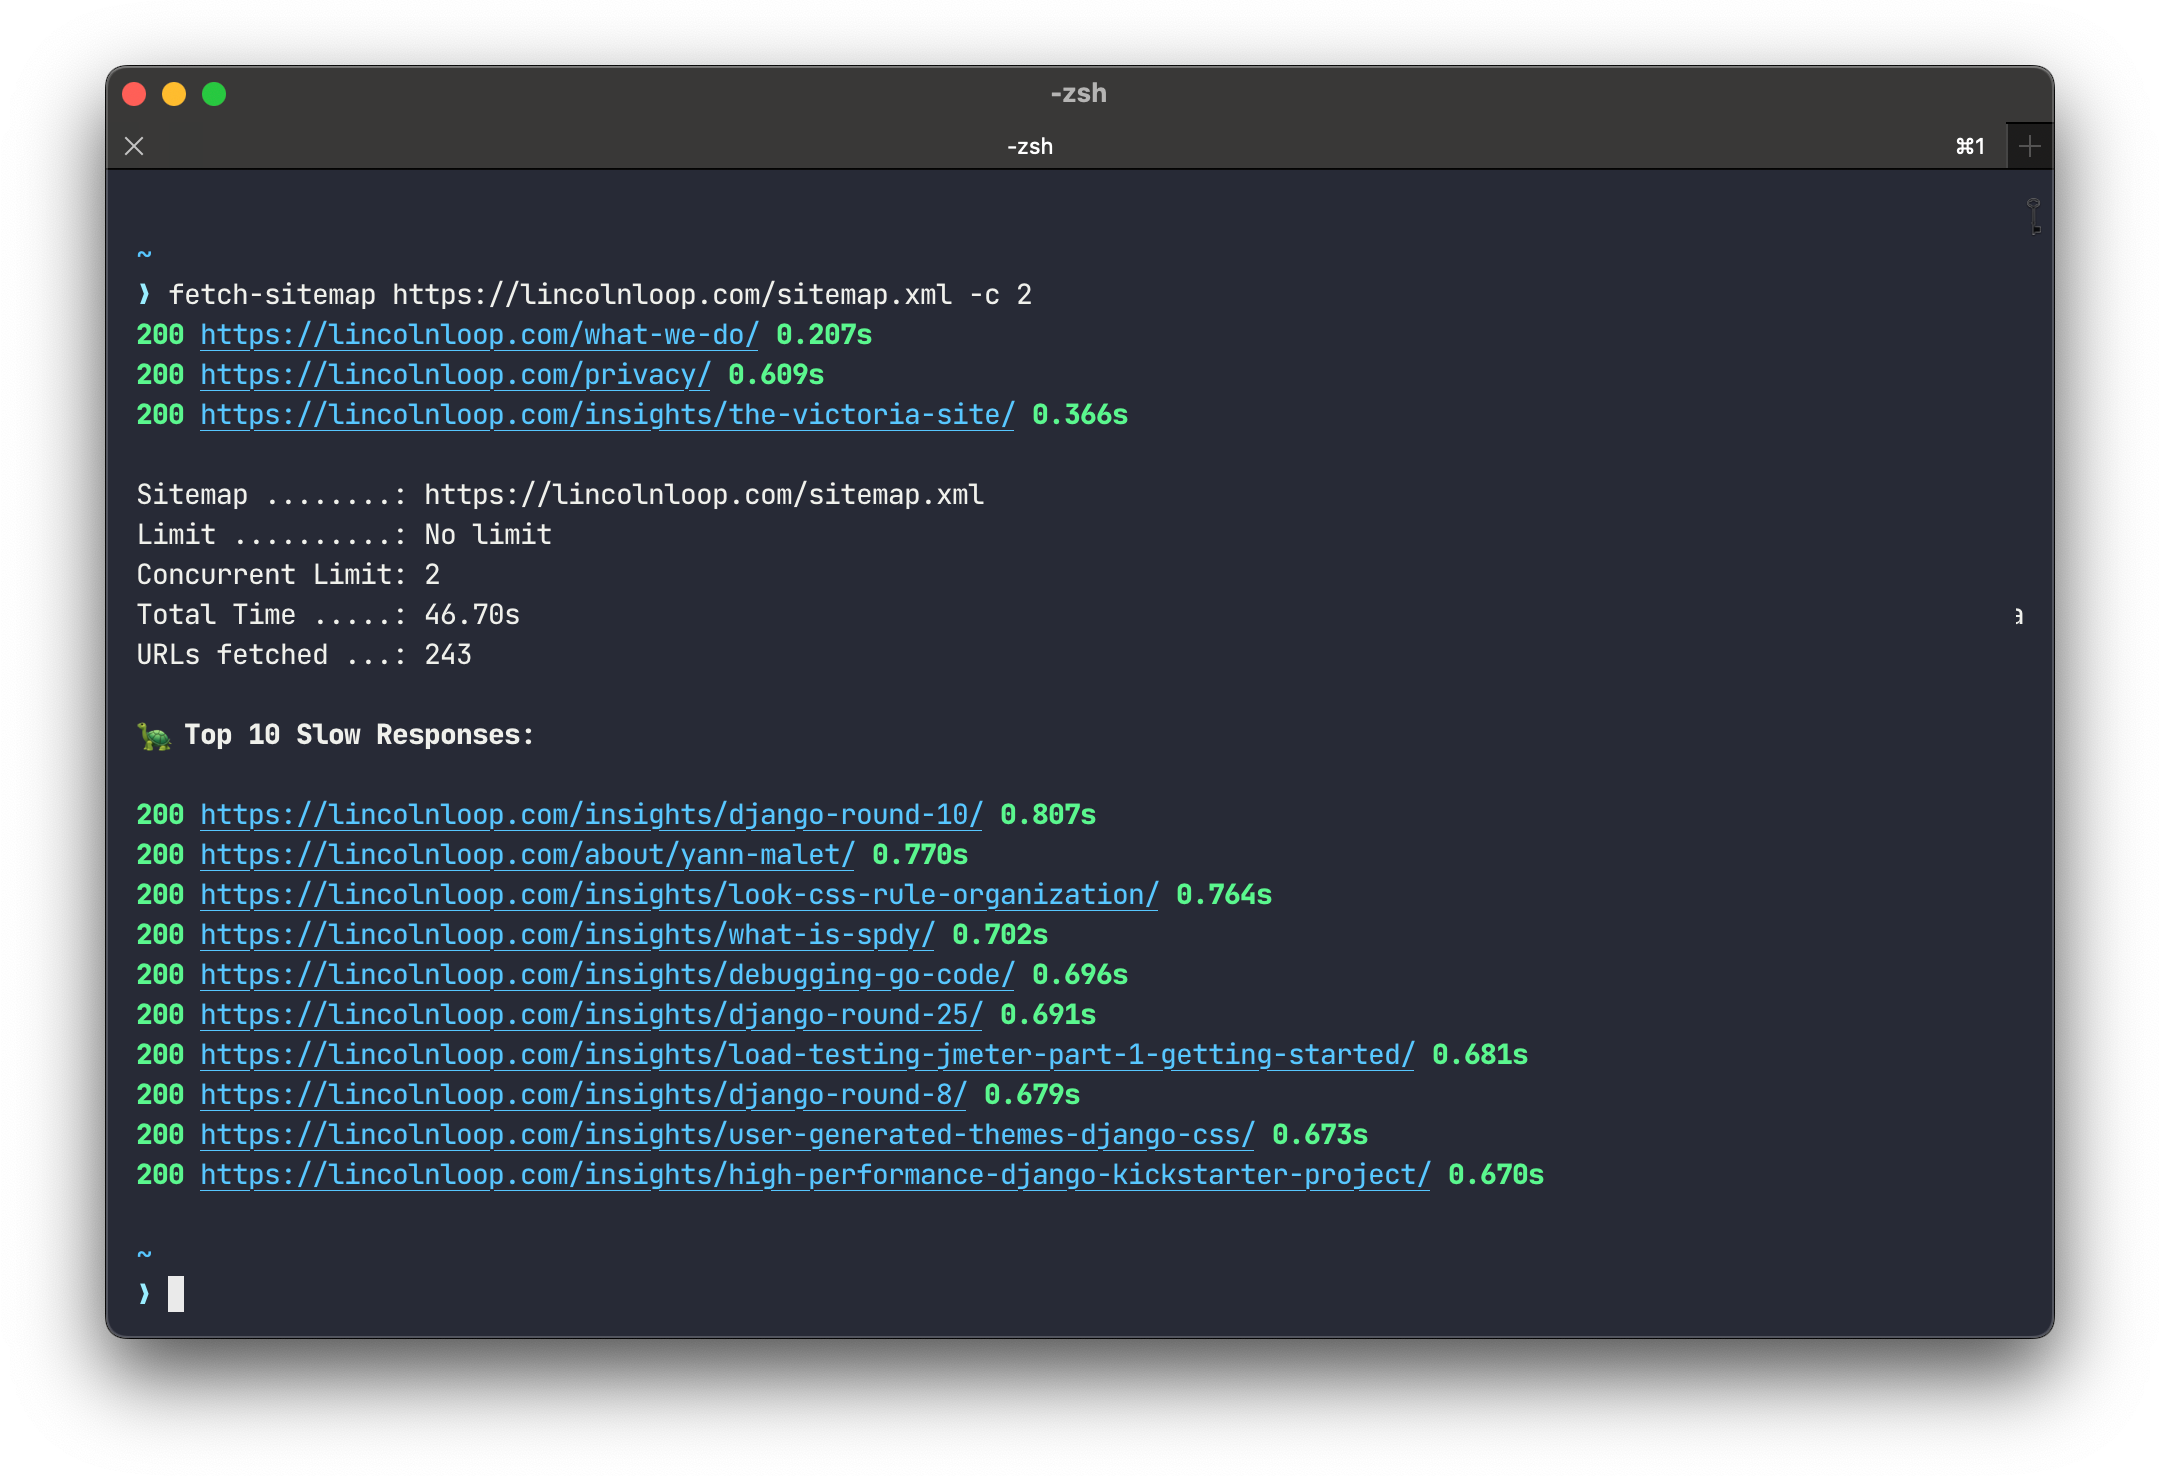Click the scroll marker icon at top right
This screenshot has height=1476, width=2160.
(x=2033, y=216)
